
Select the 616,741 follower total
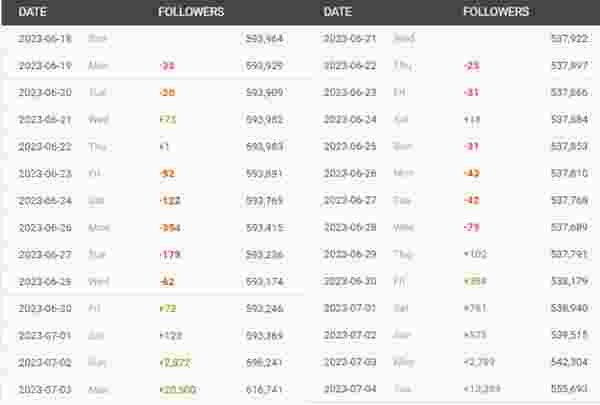pyautogui.click(x=264, y=390)
